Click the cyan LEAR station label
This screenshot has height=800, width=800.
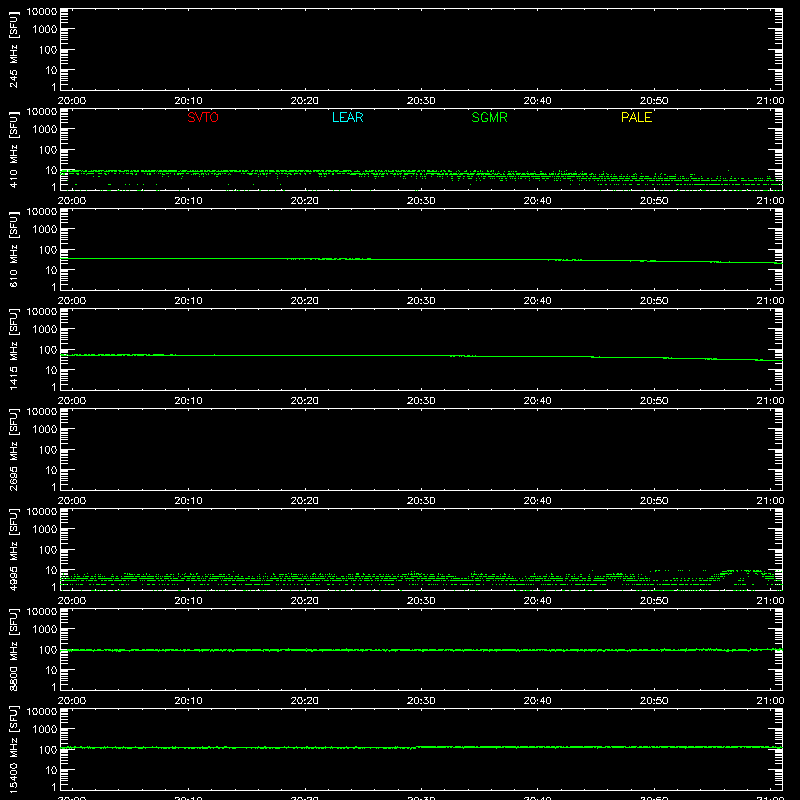(x=347, y=117)
